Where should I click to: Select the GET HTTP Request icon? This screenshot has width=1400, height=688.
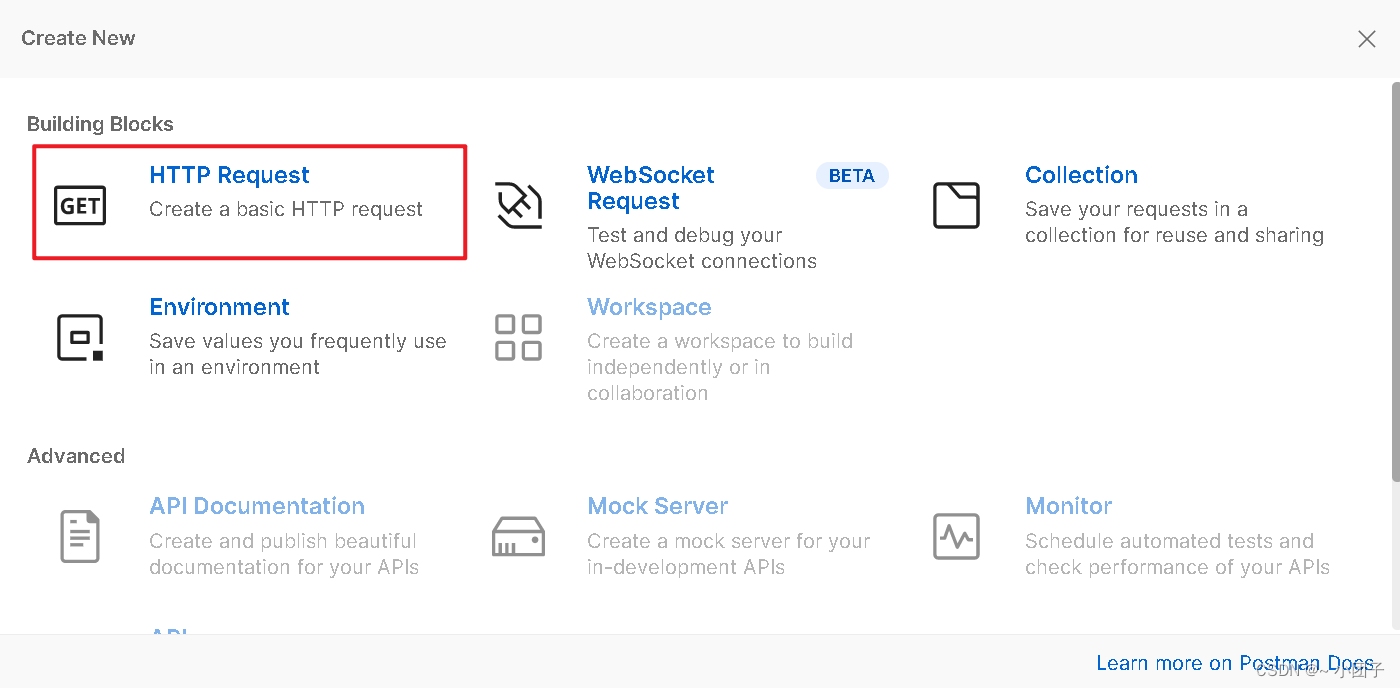pos(80,204)
